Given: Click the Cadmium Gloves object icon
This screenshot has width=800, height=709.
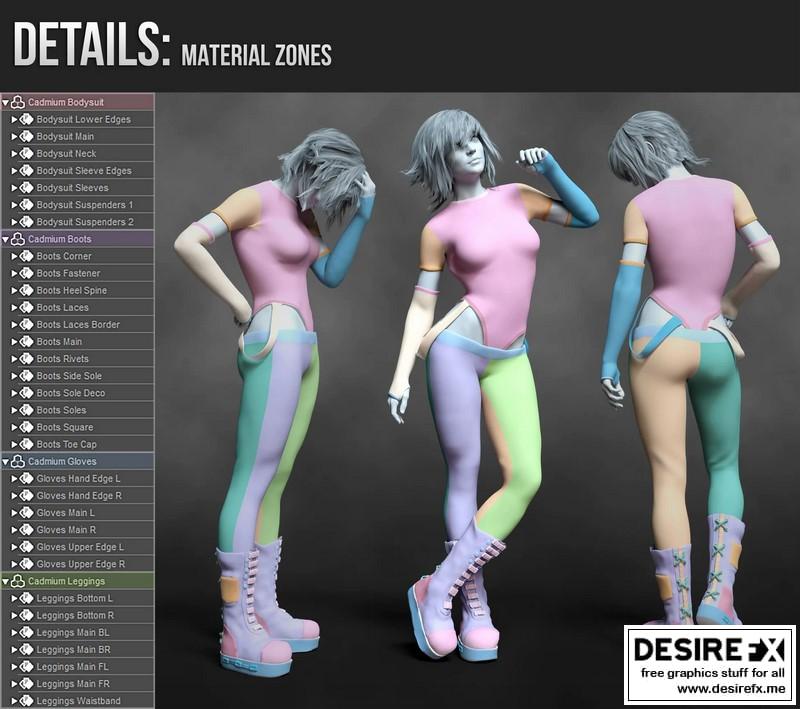Looking at the screenshot, I should click(18, 462).
